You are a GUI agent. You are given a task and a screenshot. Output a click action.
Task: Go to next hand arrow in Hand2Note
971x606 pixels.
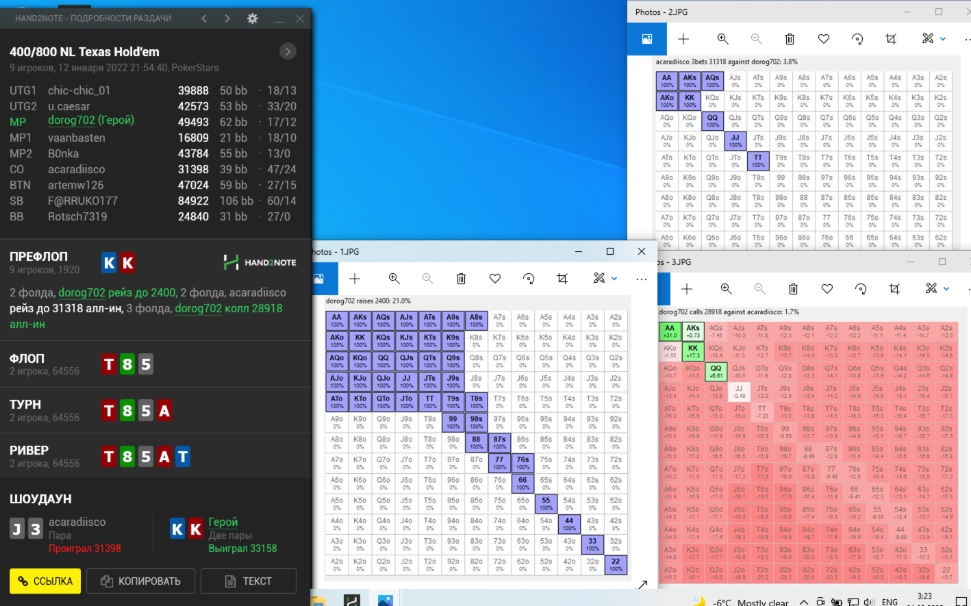click(x=227, y=19)
